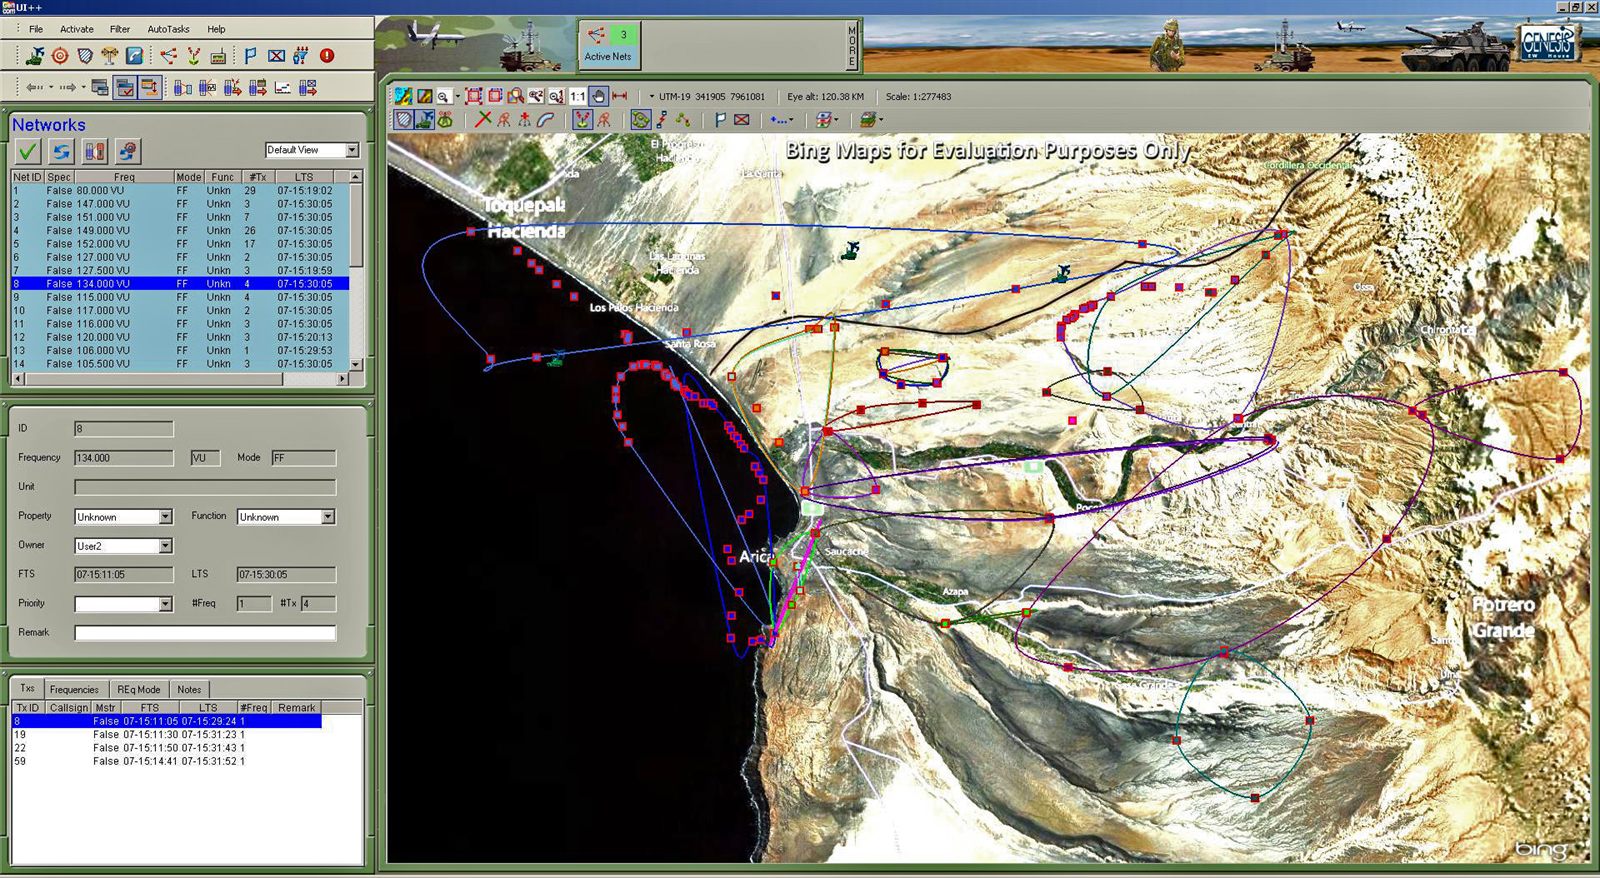The image size is (1600, 878).
Task: Click the map layers icon at toolbar start
Action: point(403,96)
